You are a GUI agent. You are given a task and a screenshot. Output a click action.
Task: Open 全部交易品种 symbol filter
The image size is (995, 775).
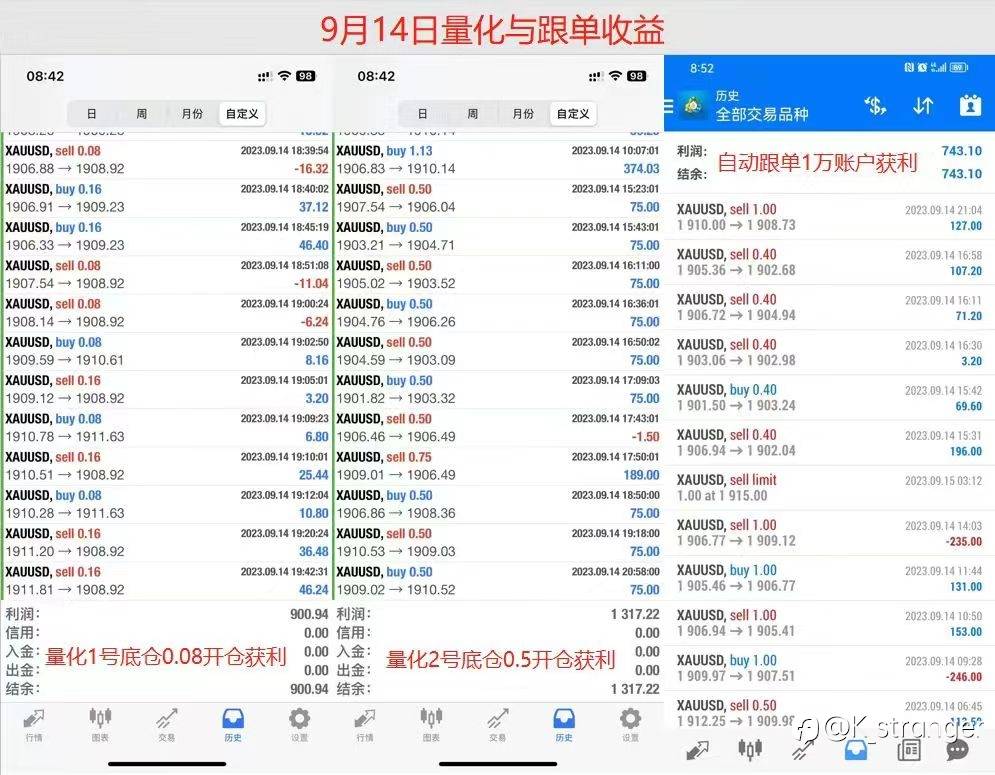pyautogui.click(x=762, y=114)
